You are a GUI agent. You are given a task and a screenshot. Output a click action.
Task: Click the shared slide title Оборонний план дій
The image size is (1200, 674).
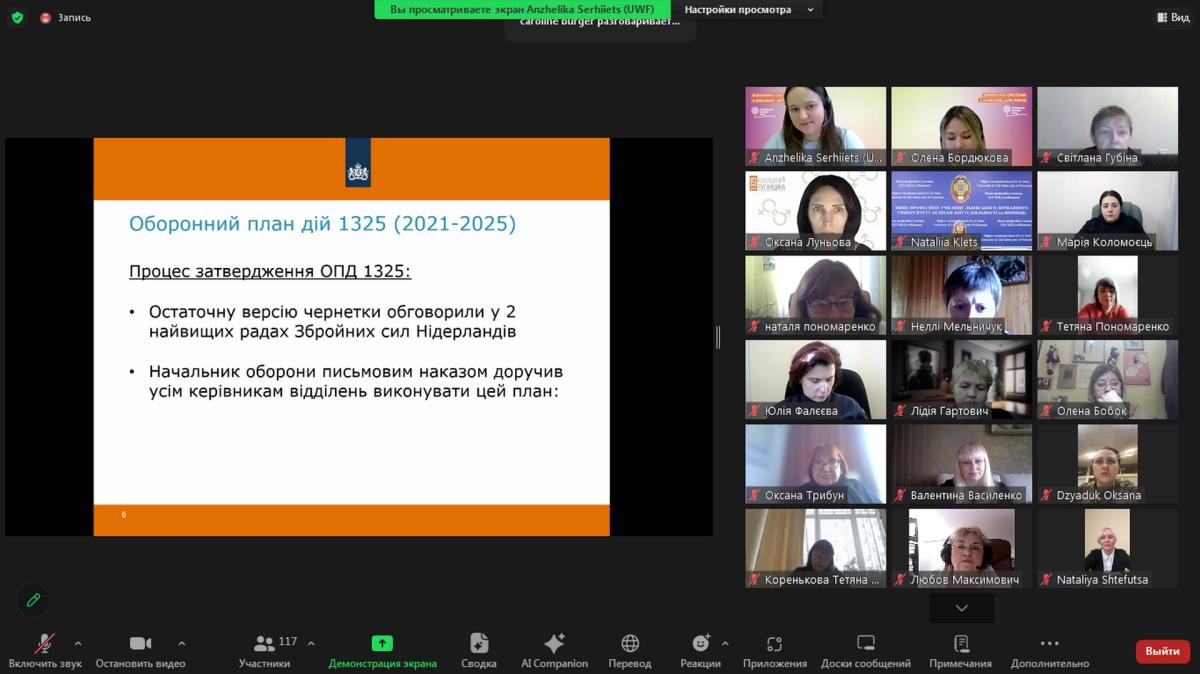[x=323, y=223]
